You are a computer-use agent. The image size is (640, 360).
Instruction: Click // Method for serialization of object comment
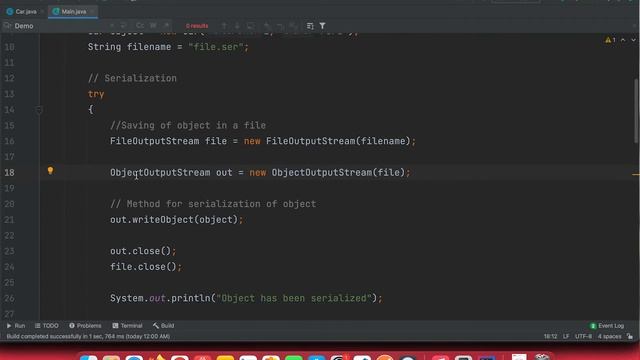[x=213, y=204]
